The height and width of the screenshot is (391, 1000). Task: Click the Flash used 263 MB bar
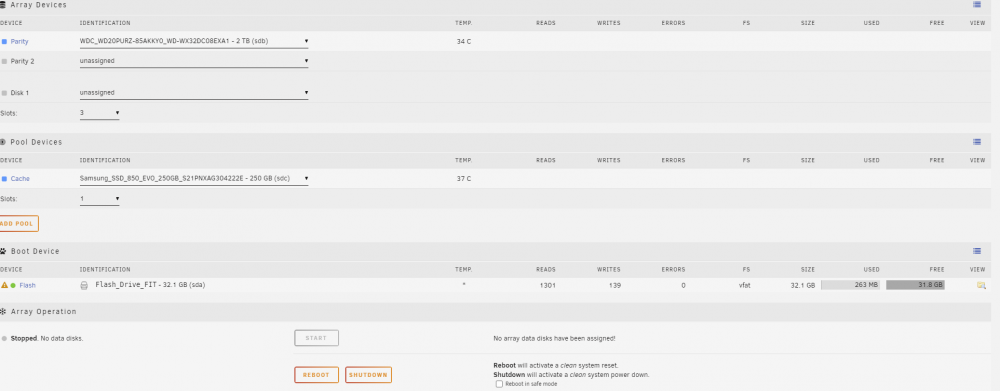pyautogui.click(x=850, y=285)
